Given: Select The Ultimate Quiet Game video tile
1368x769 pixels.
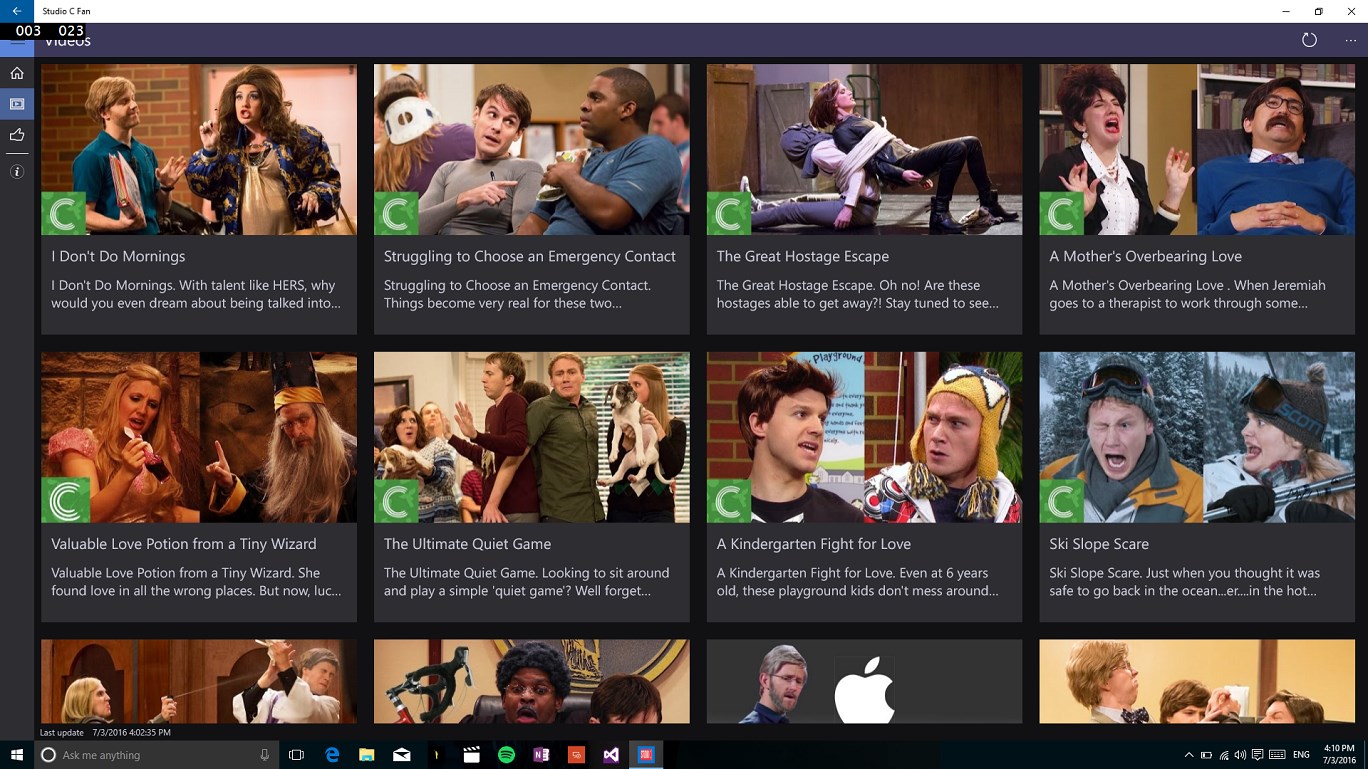Looking at the screenshot, I should (x=531, y=487).
